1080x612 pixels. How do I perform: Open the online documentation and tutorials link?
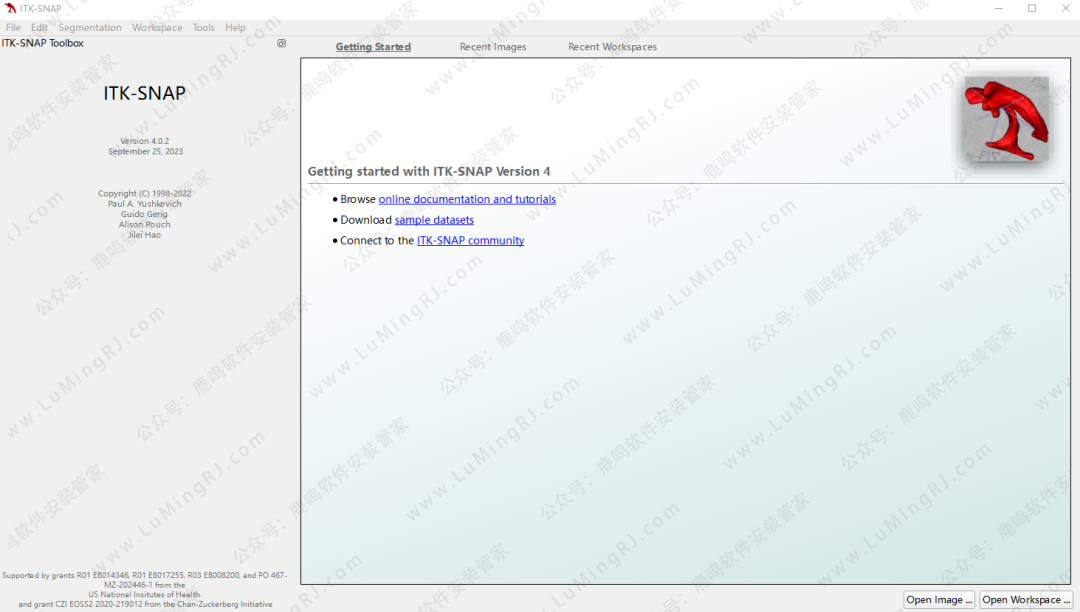point(467,199)
